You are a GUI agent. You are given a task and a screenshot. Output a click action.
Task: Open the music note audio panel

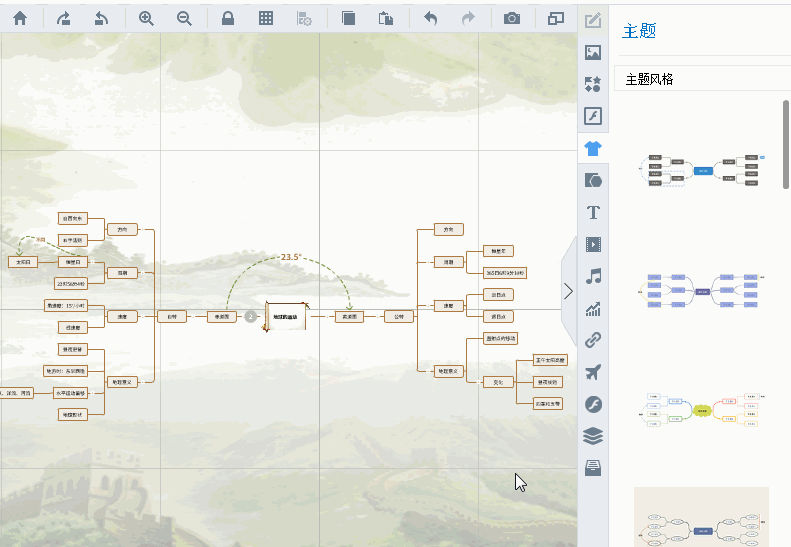point(593,276)
